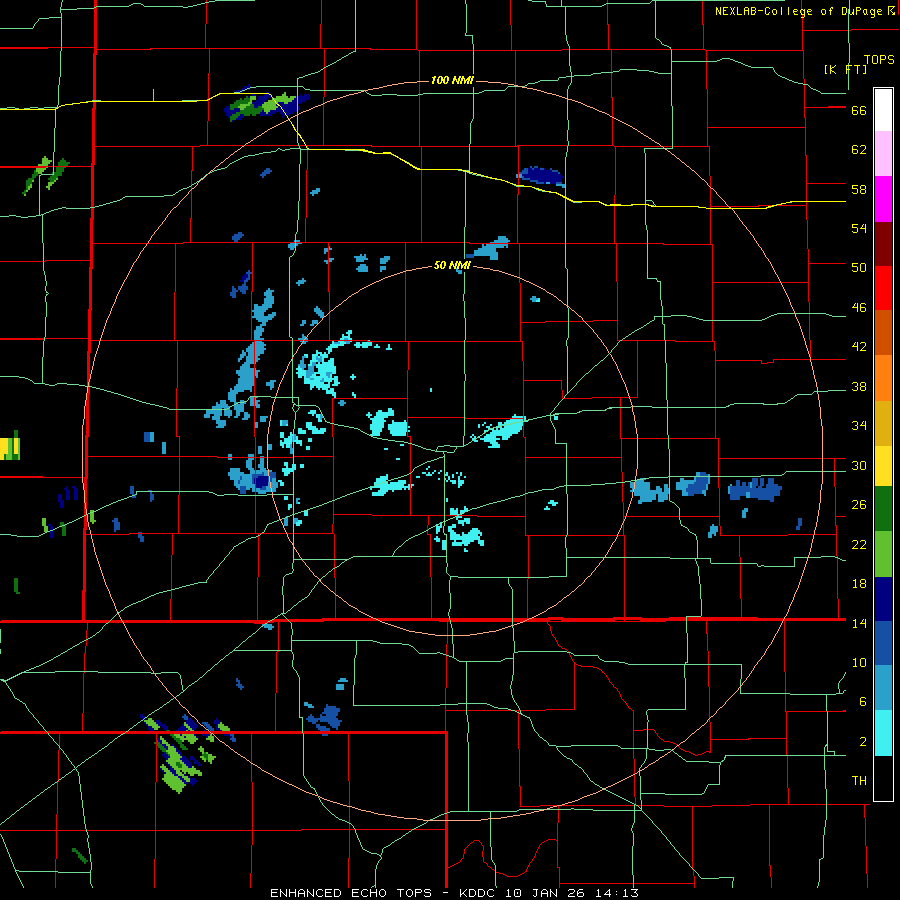Image resolution: width=900 pixels, height=900 pixels.
Task: Click the 2 legend value
Action: pos(863,742)
